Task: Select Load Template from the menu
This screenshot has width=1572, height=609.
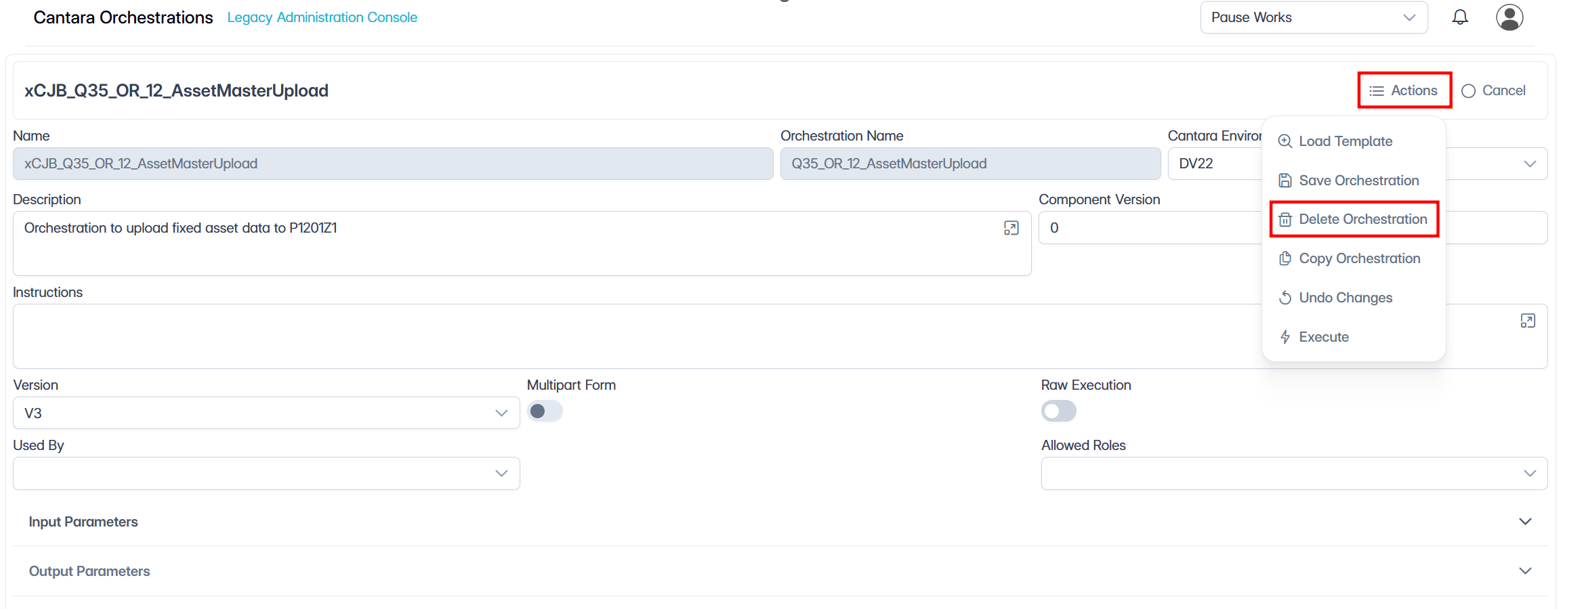Action: tap(1354, 141)
